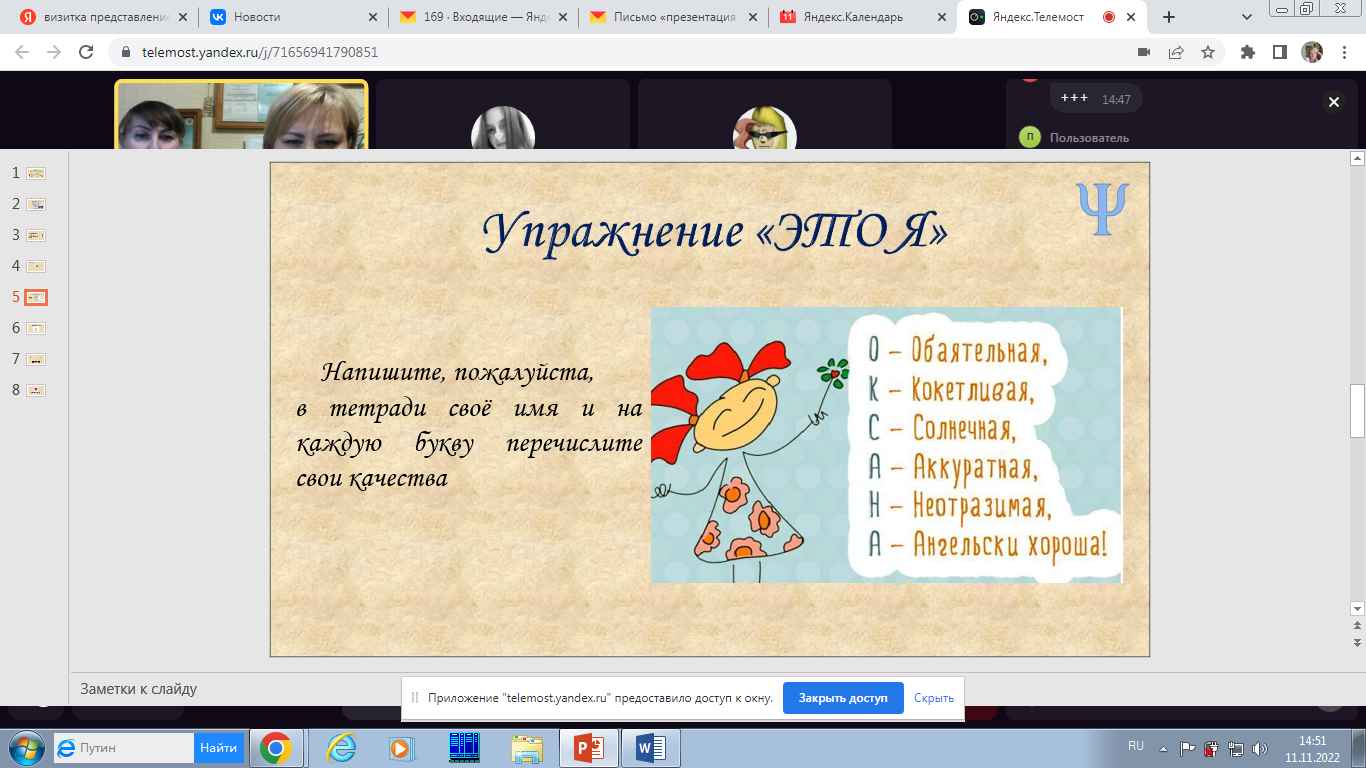Image resolution: width=1366 pixels, height=768 pixels.
Task: Click the RU language indicator
Action: click(1136, 747)
